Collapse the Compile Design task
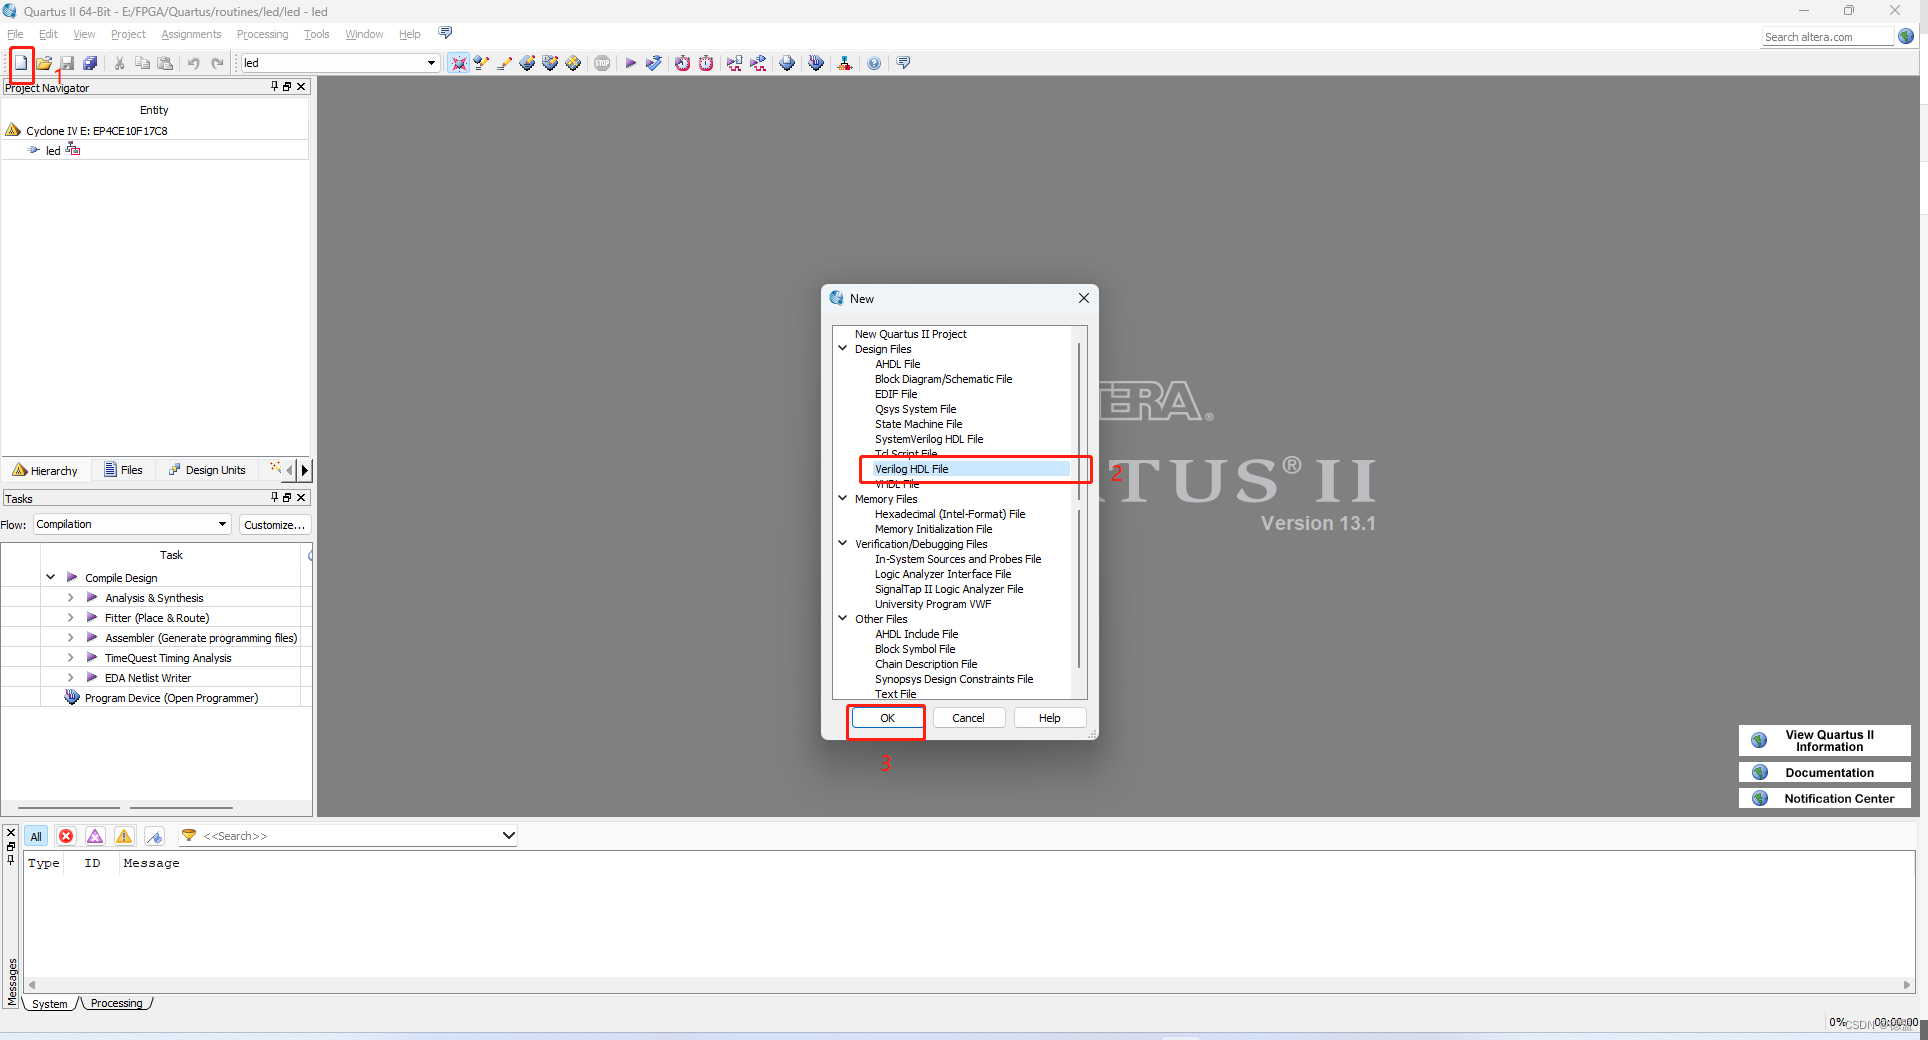 [x=50, y=577]
